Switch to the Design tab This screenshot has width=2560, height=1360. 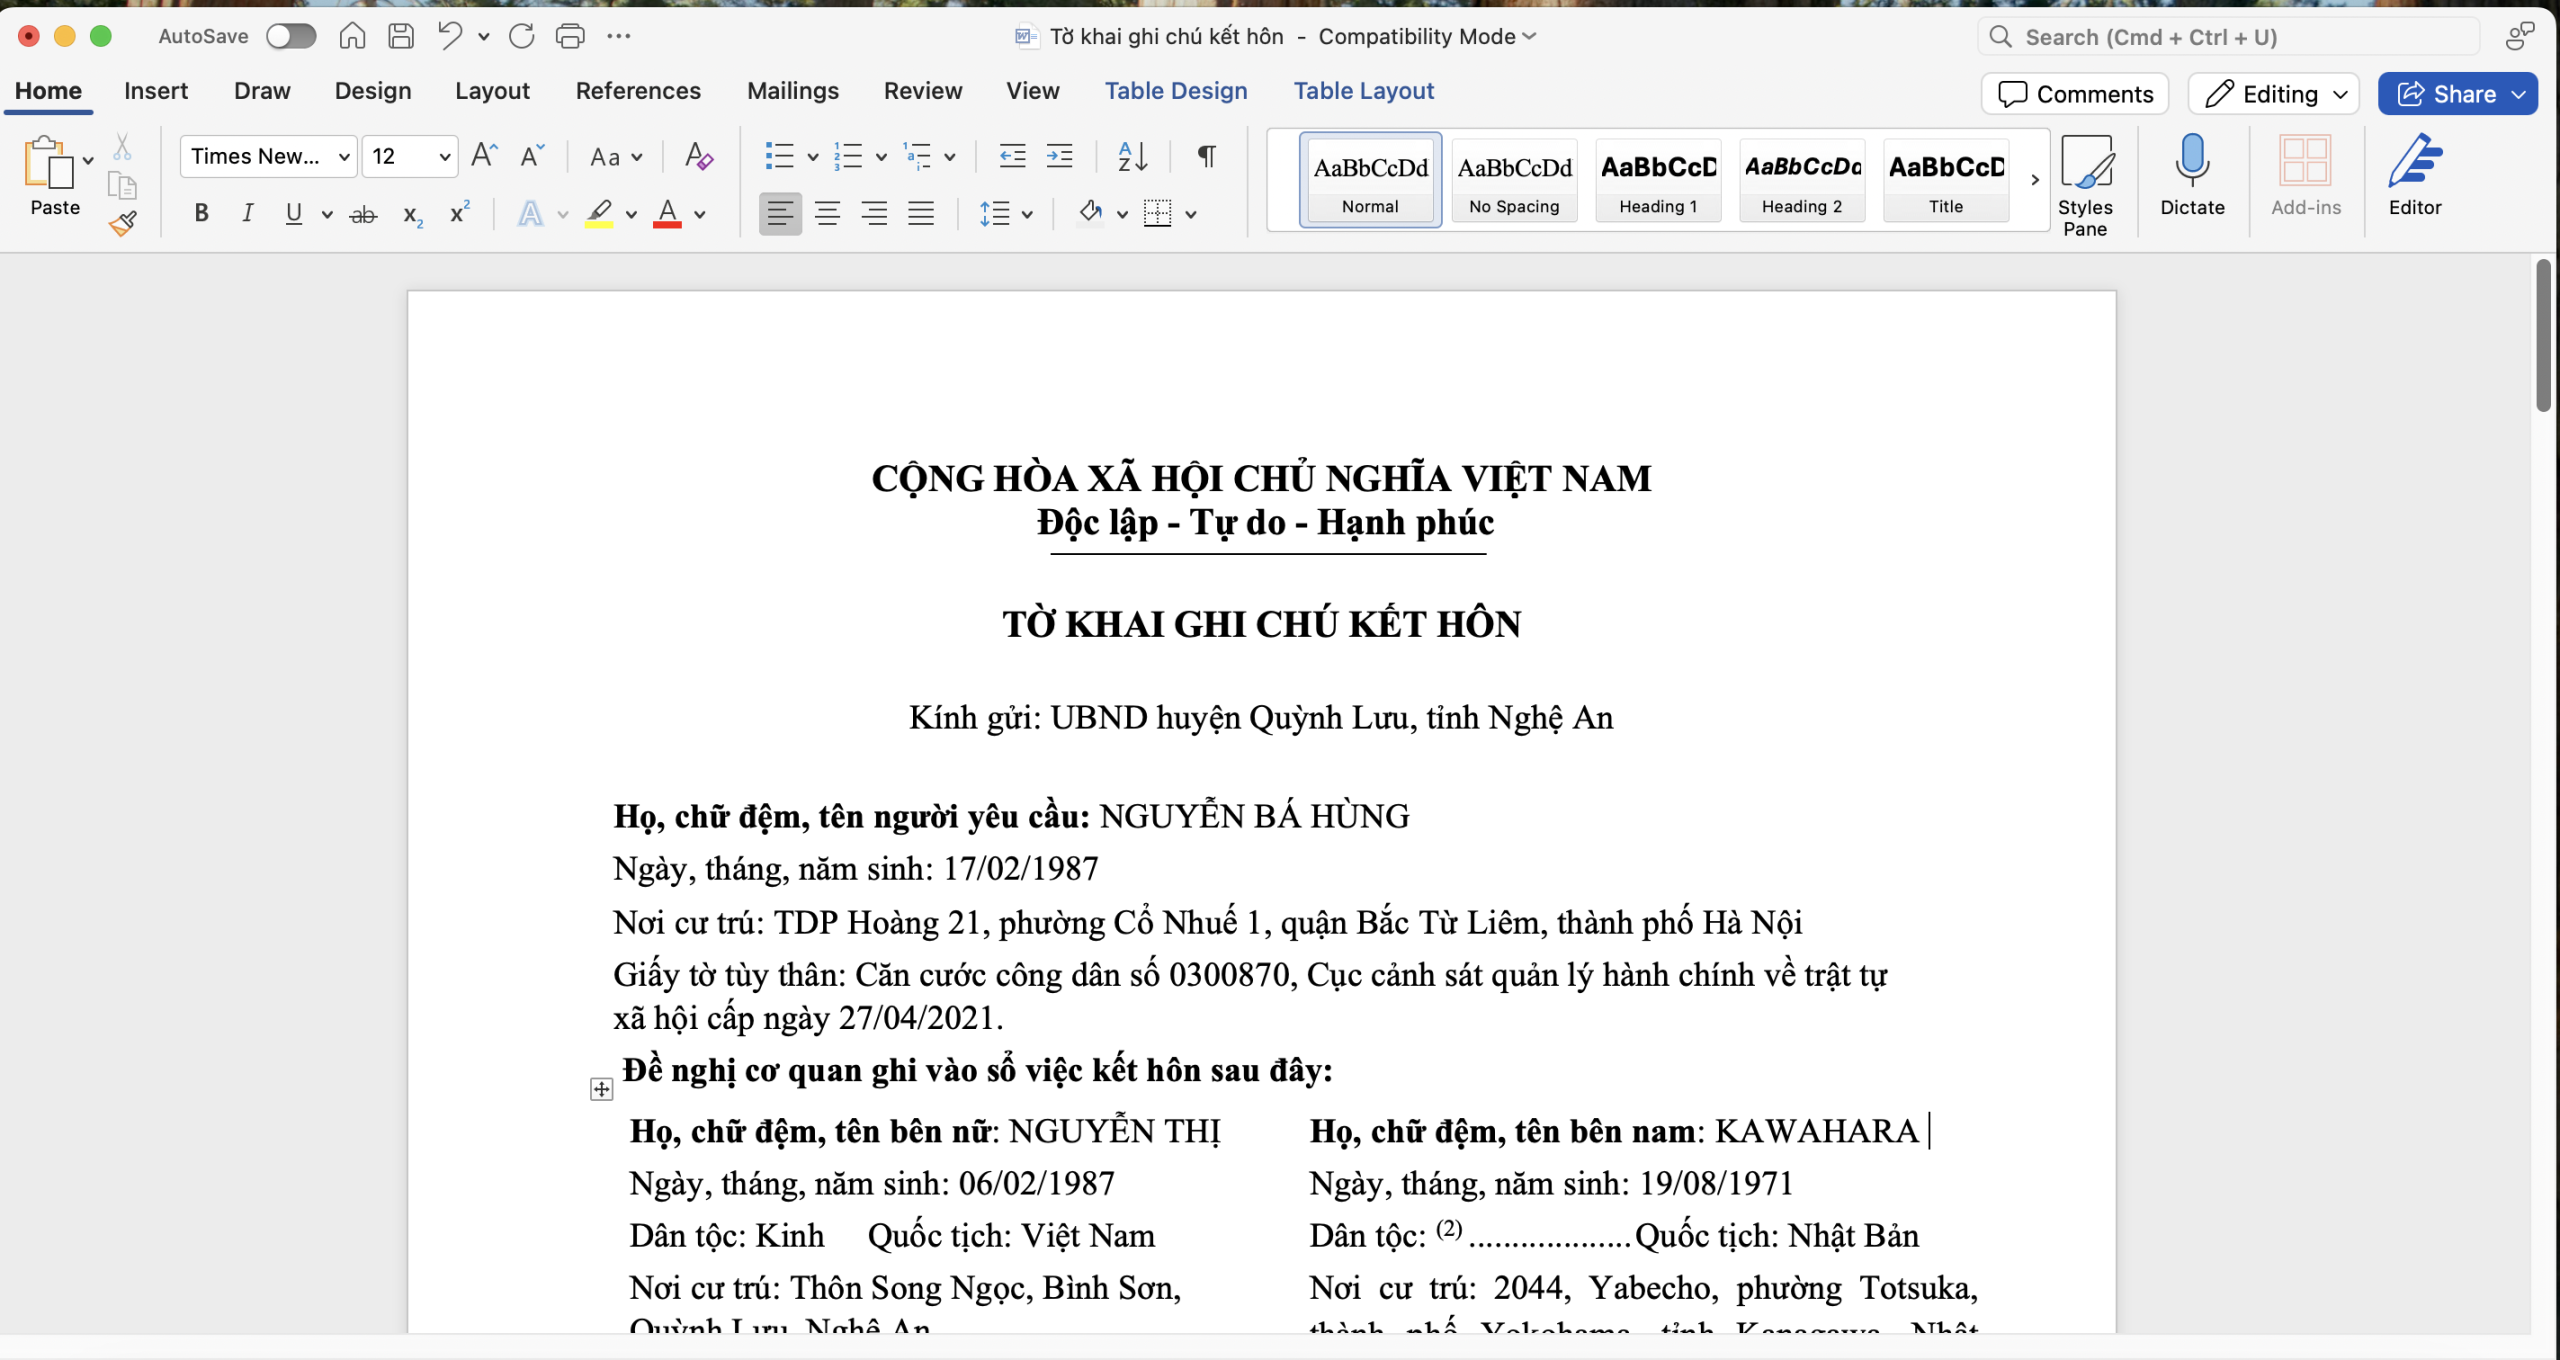(373, 90)
